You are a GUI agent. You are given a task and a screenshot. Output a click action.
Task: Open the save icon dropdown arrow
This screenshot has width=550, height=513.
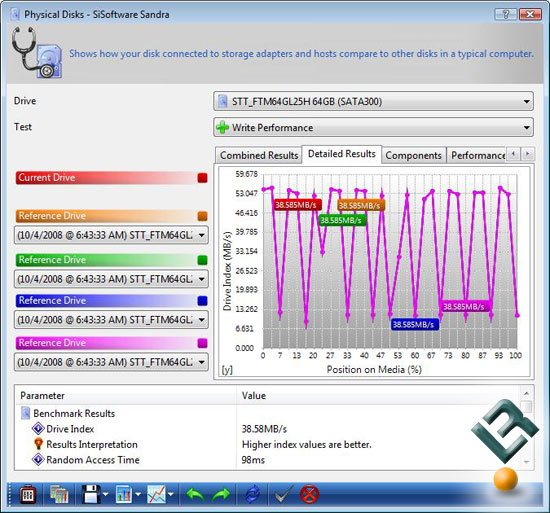click(106, 494)
